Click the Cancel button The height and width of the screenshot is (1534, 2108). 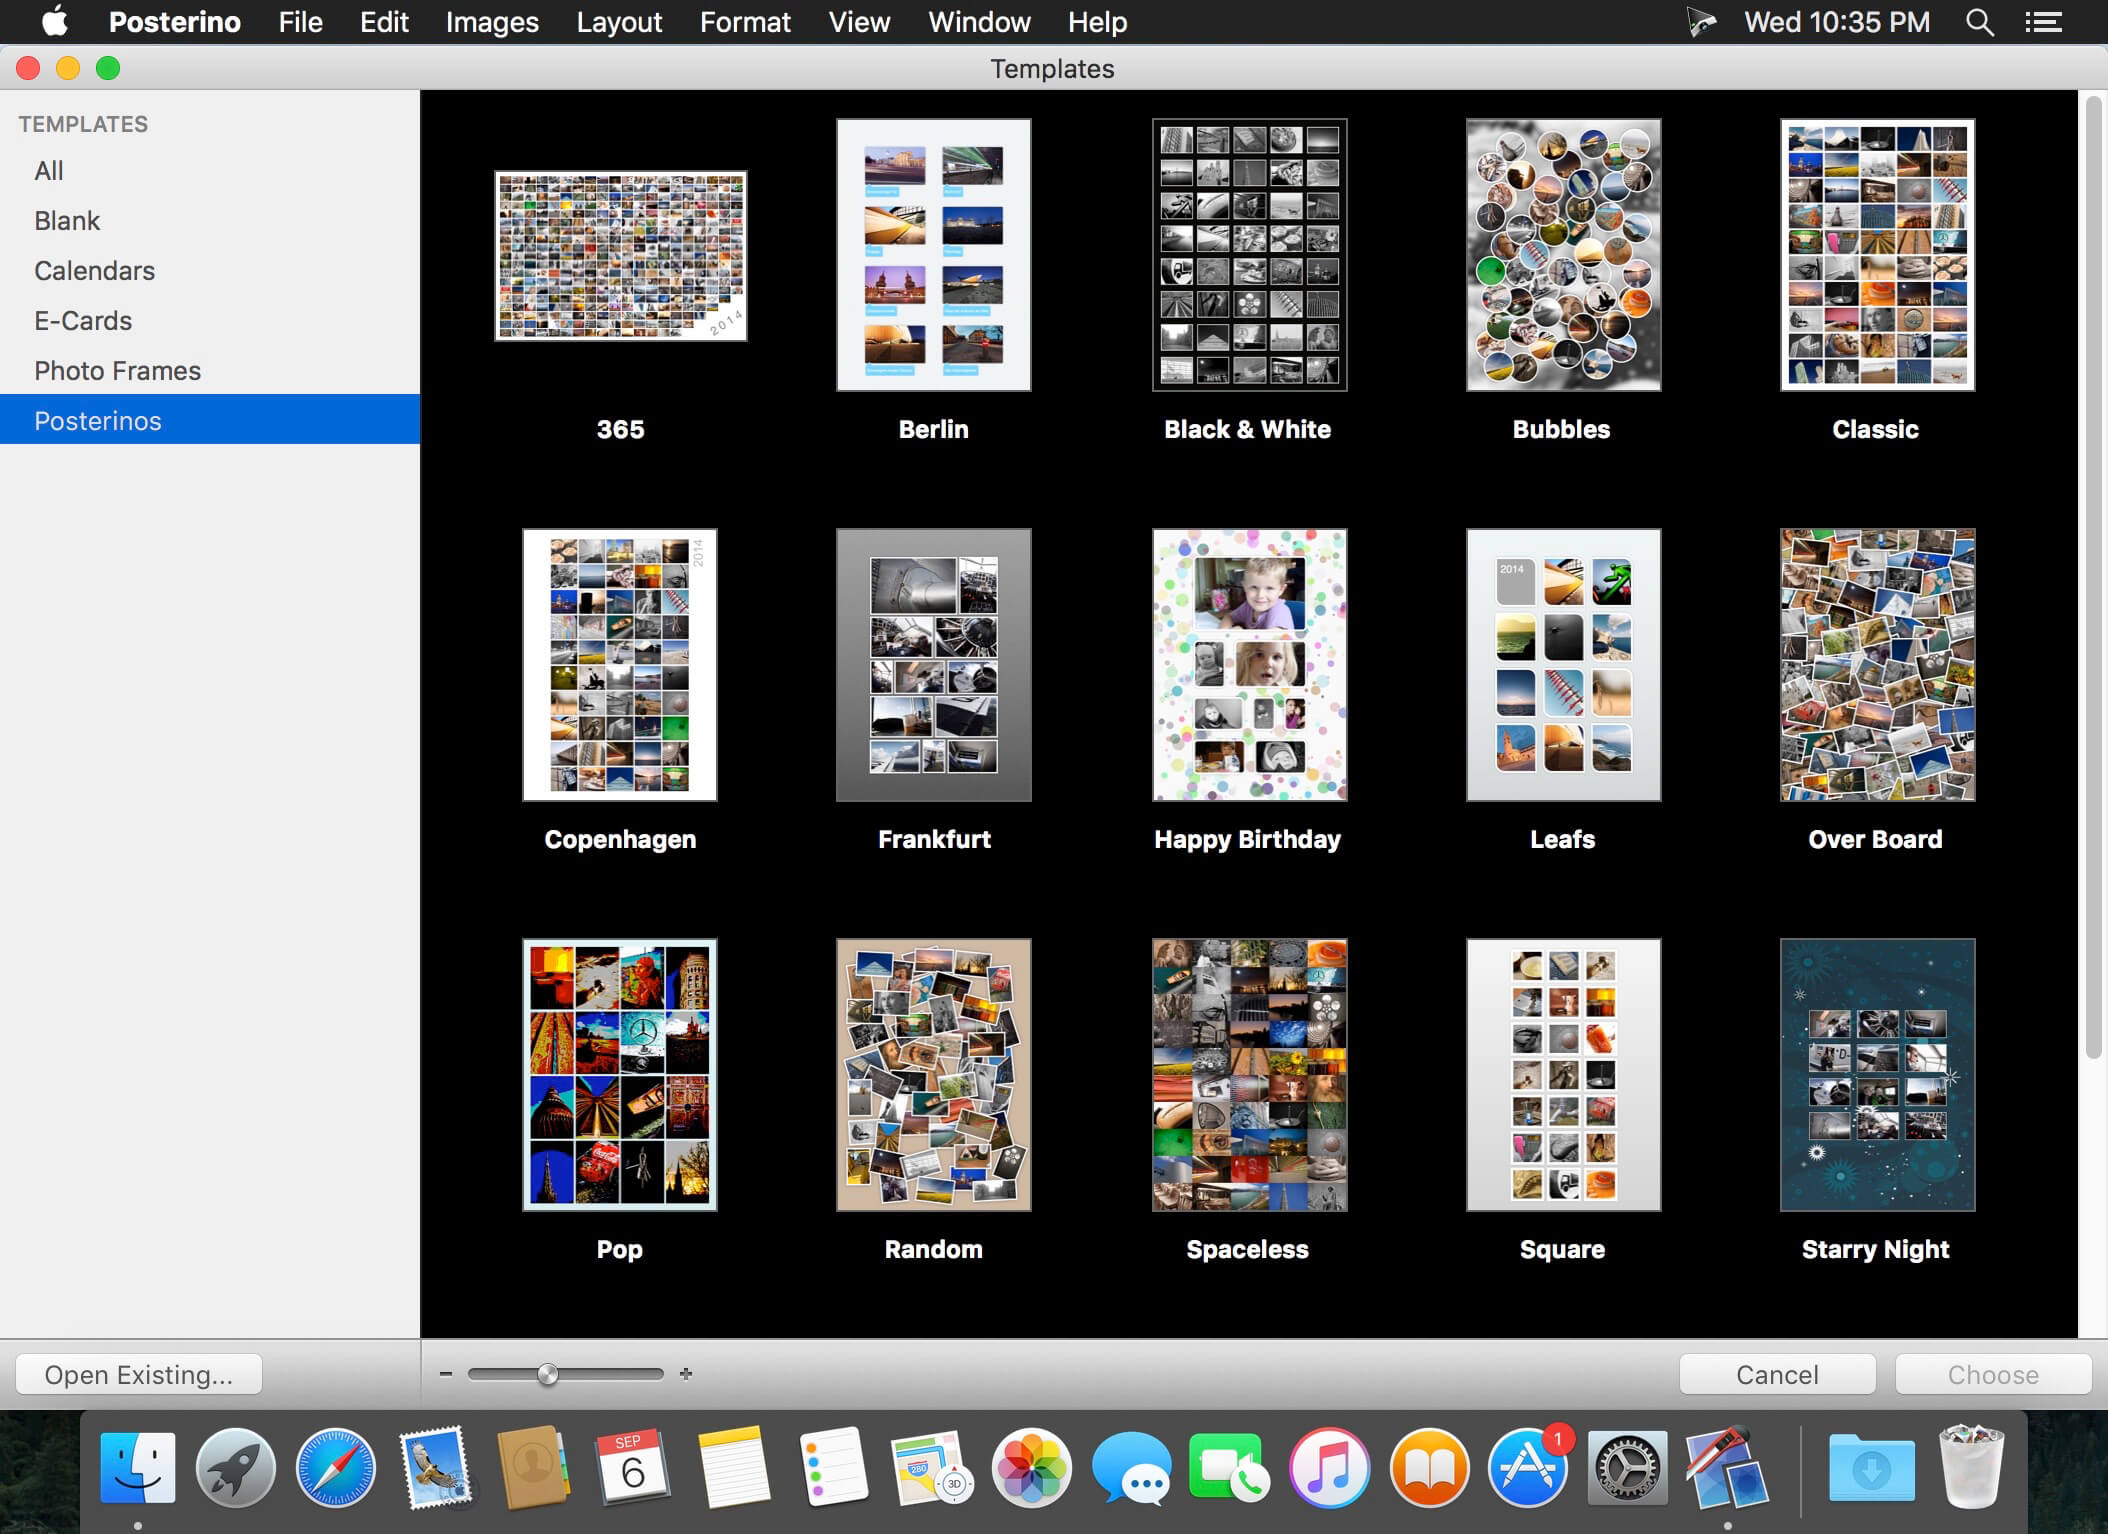1777,1374
